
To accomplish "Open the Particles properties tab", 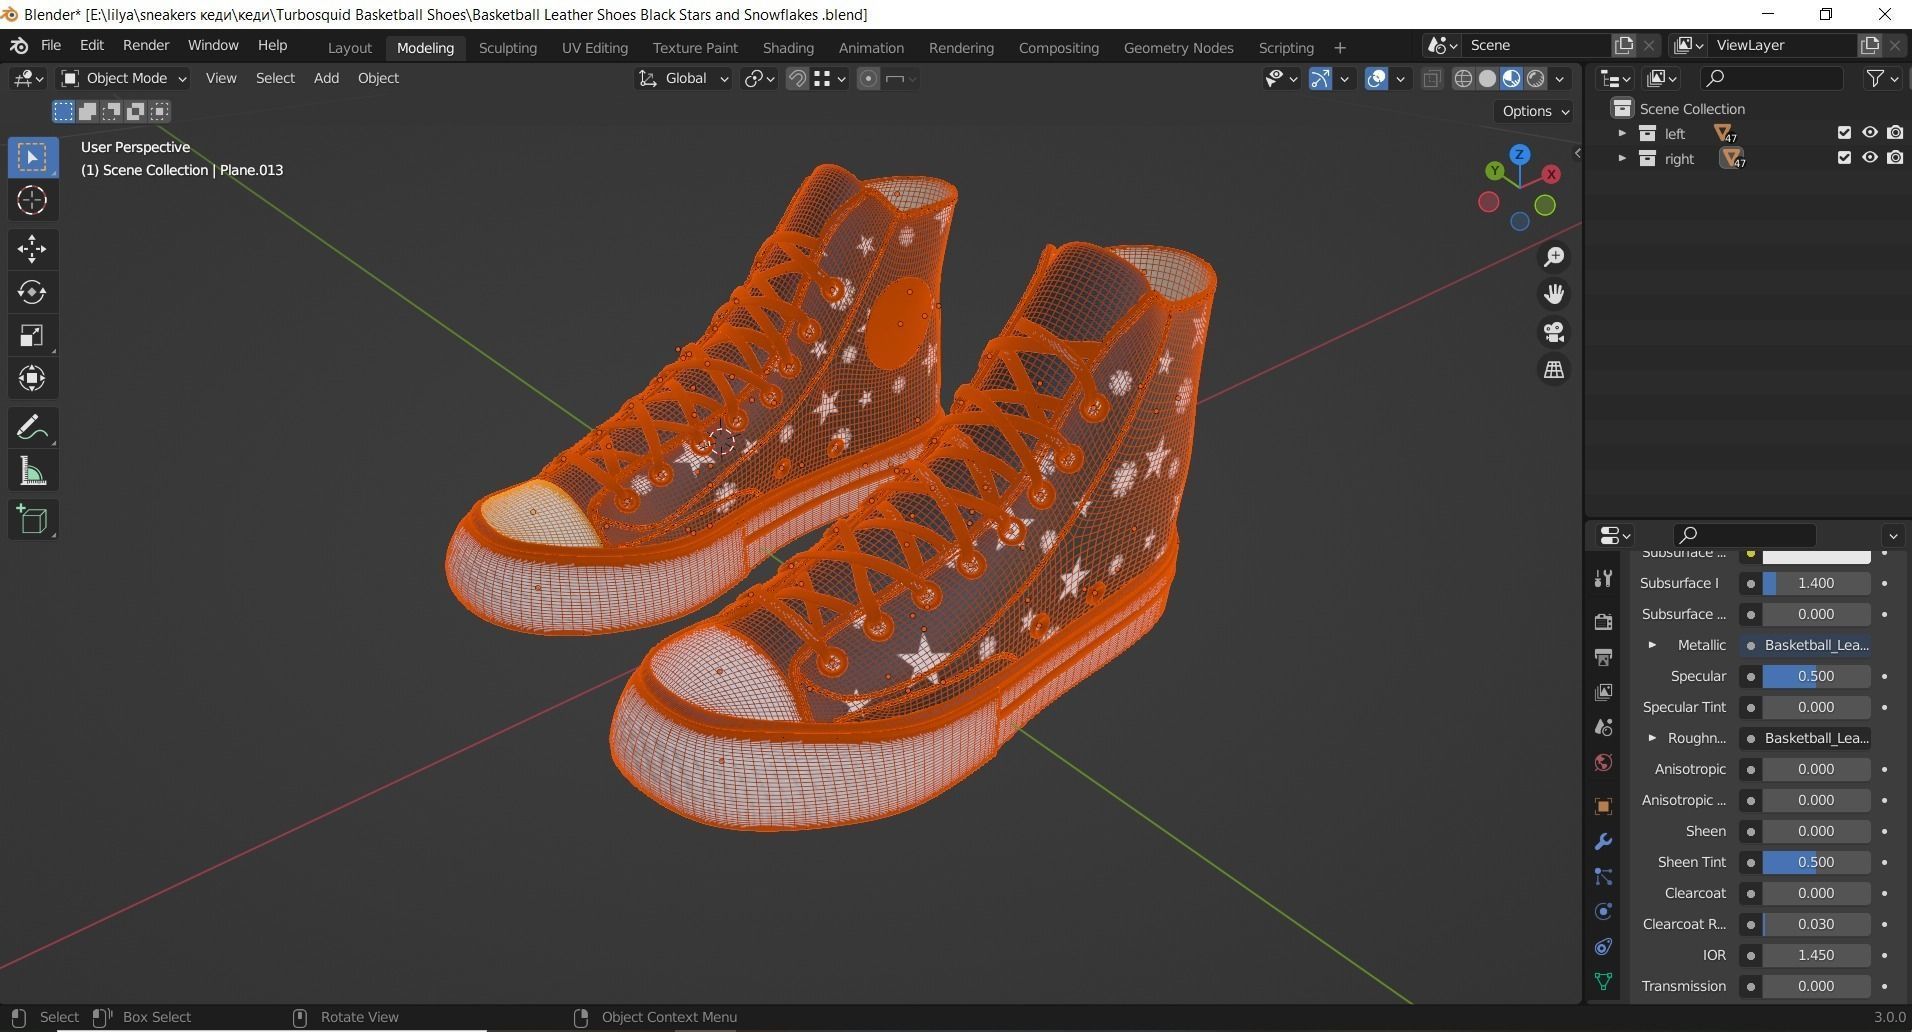I will pos(1603,877).
